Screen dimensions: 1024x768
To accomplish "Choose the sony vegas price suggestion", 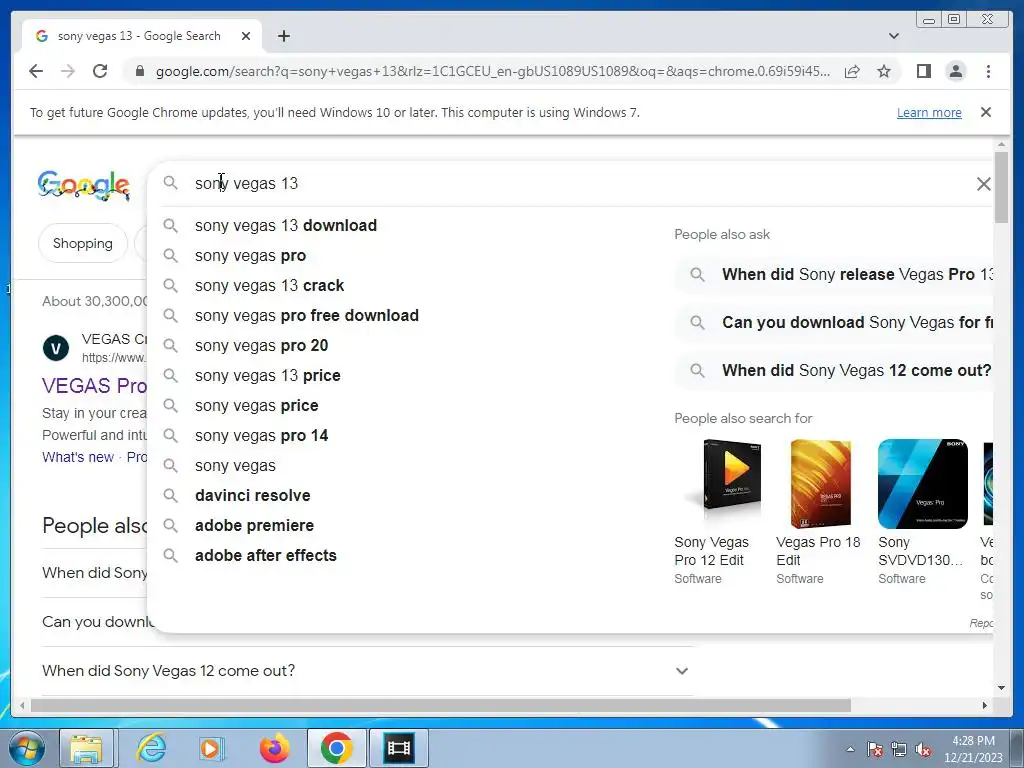I will click(257, 406).
